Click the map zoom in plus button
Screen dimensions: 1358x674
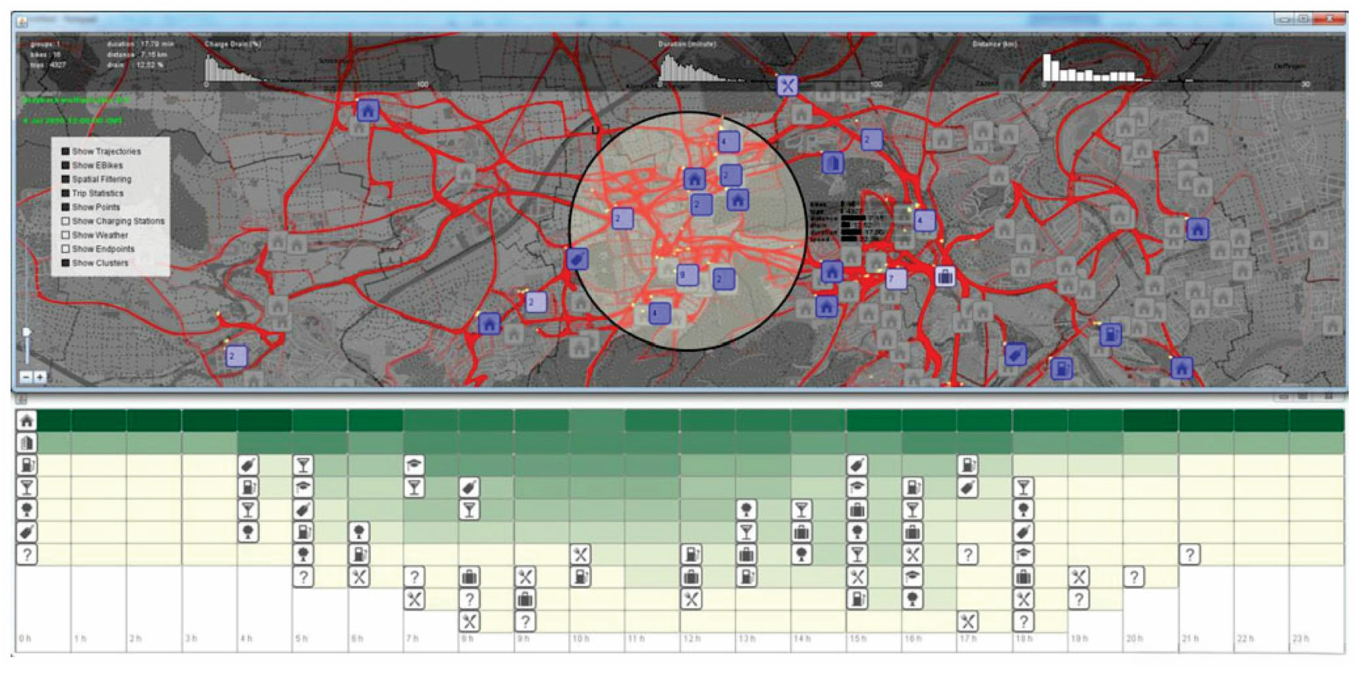click(x=40, y=377)
